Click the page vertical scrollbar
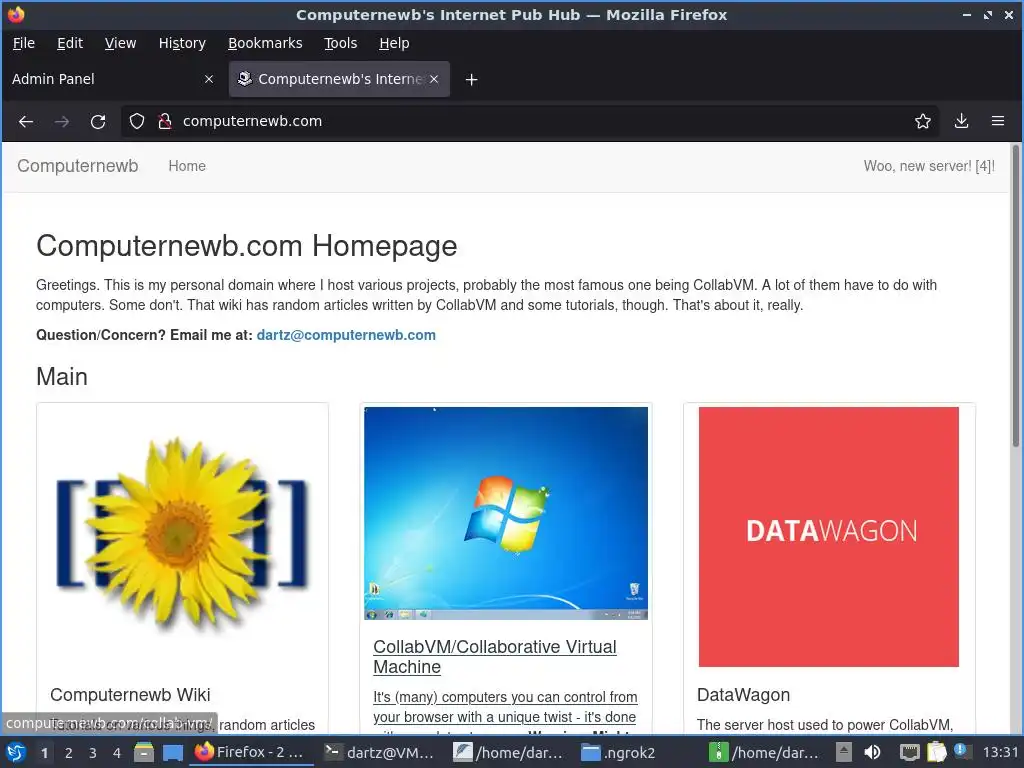This screenshot has width=1024, height=768. [x=1016, y=296]
